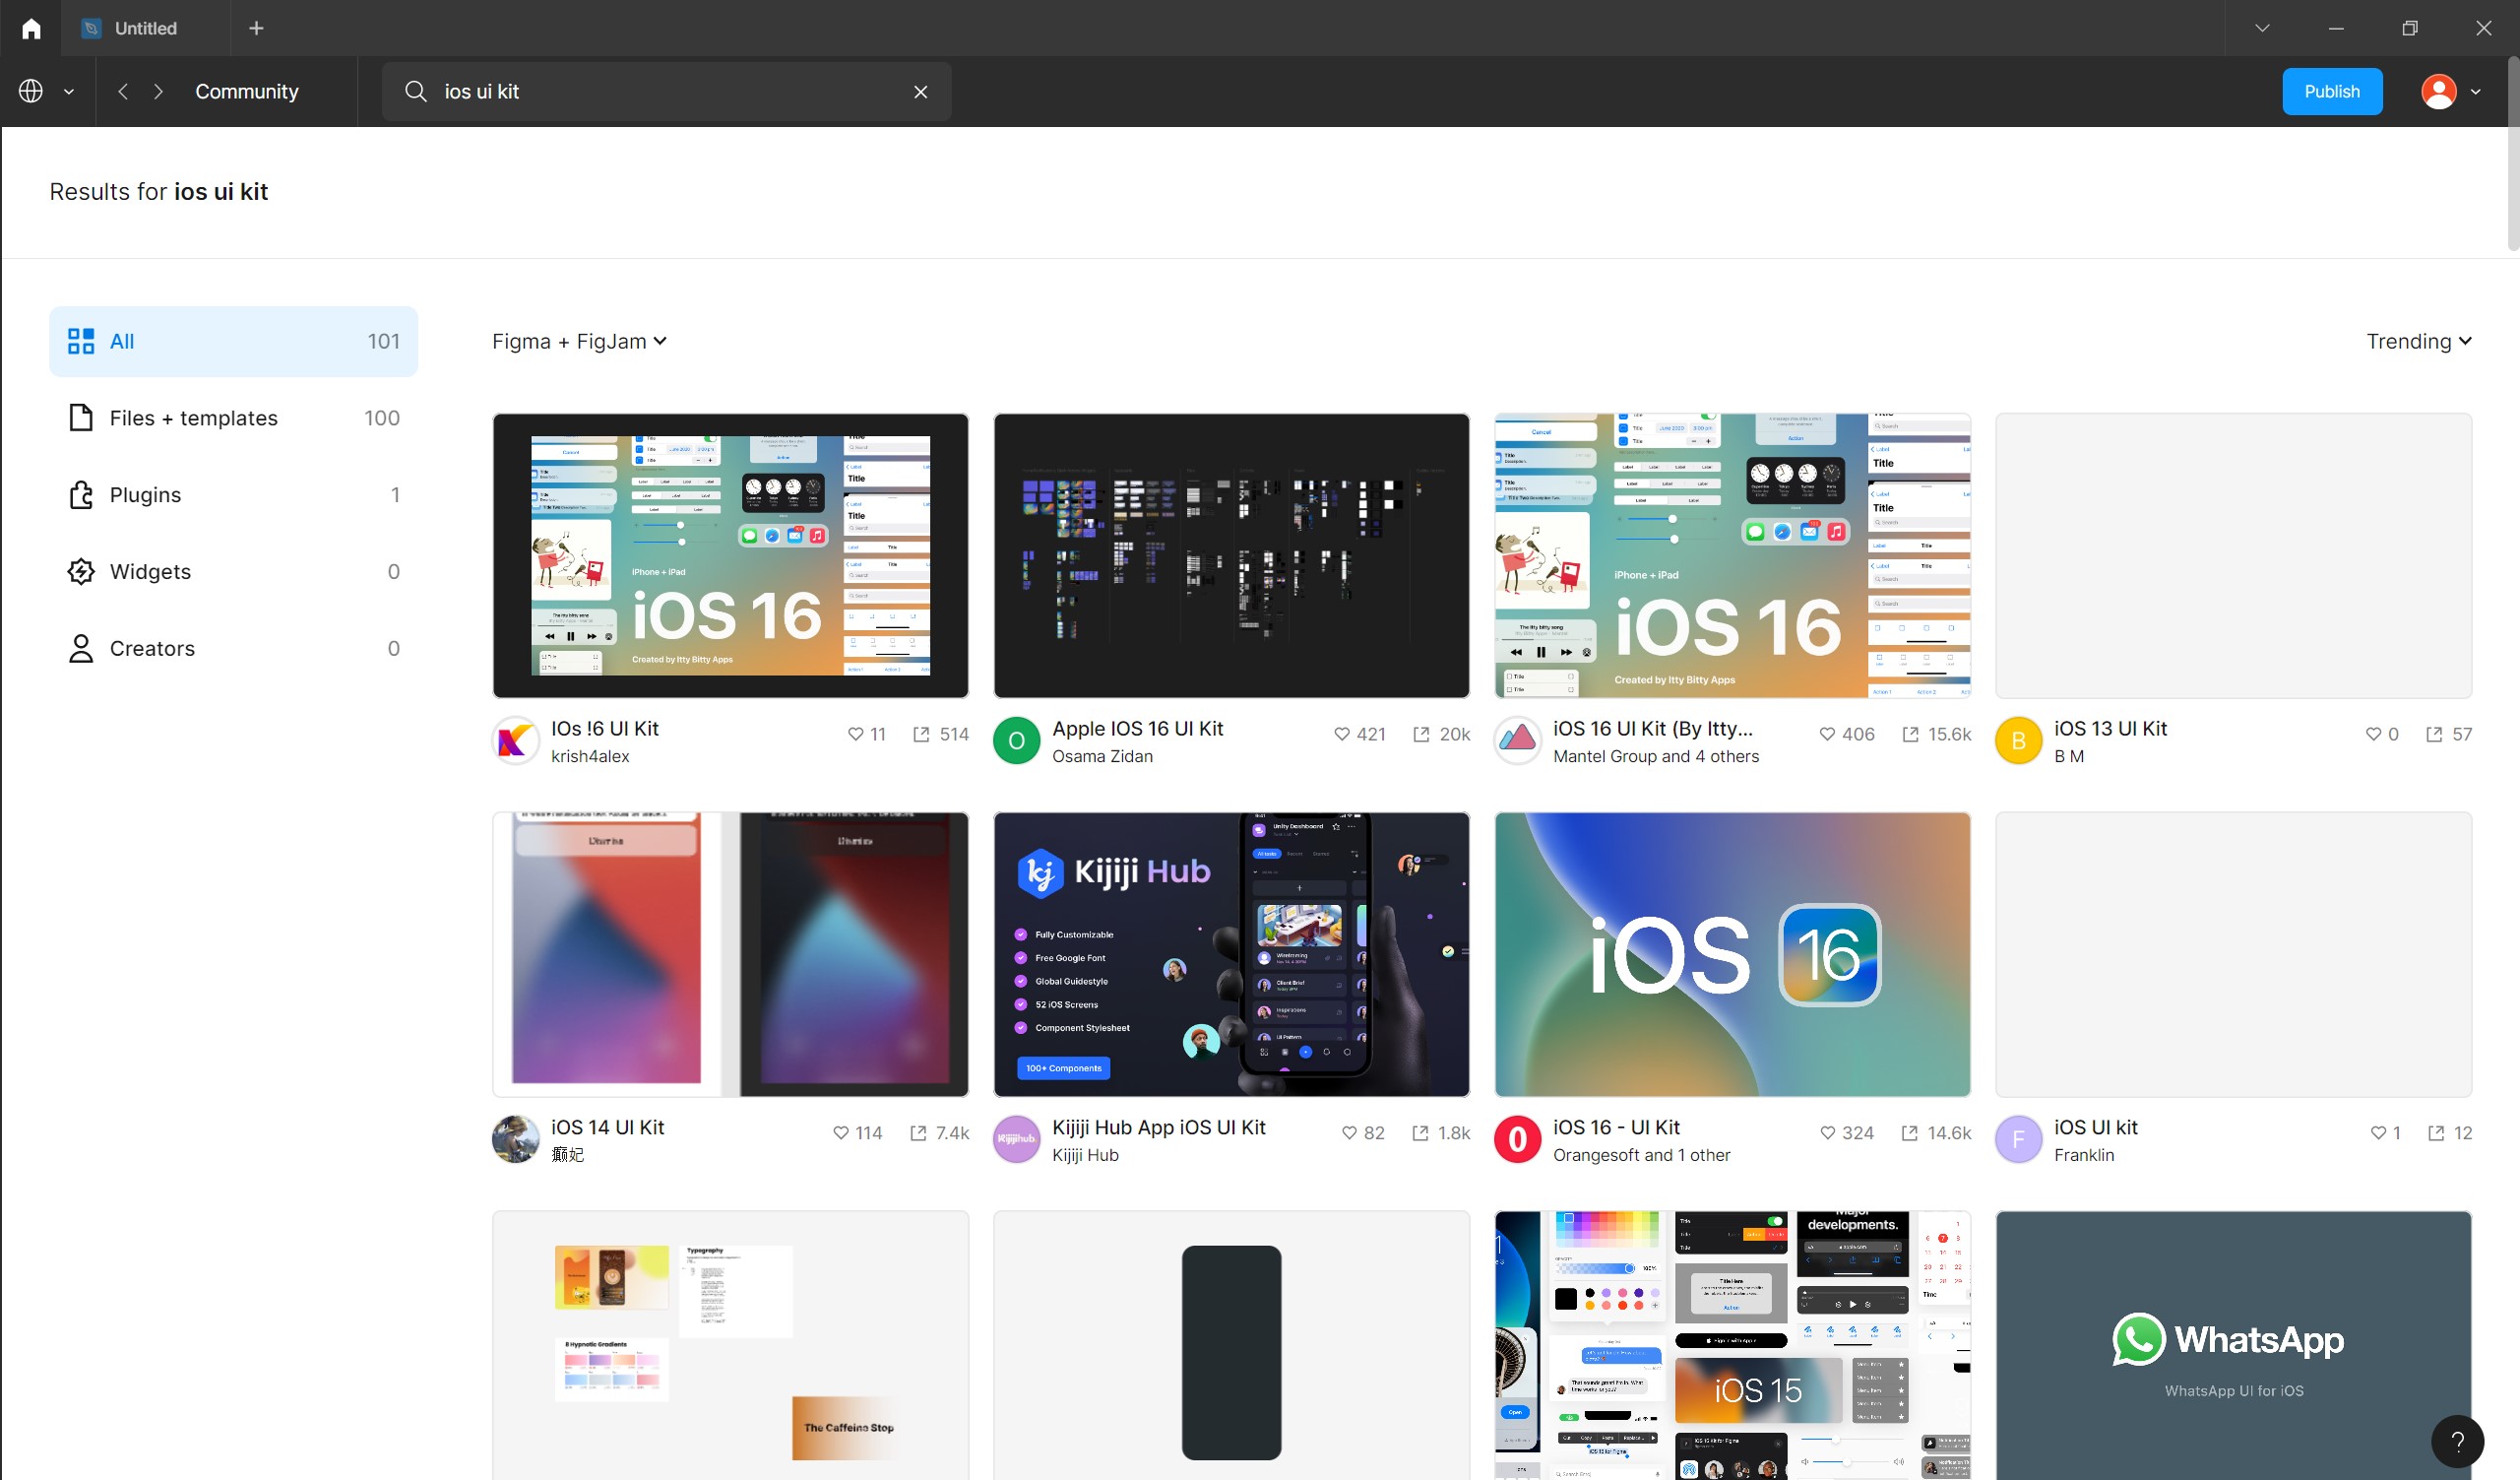Open Mantel Group and 4 others link
This screenshot has width=2520, height=1480.
tap(1655, 757)
